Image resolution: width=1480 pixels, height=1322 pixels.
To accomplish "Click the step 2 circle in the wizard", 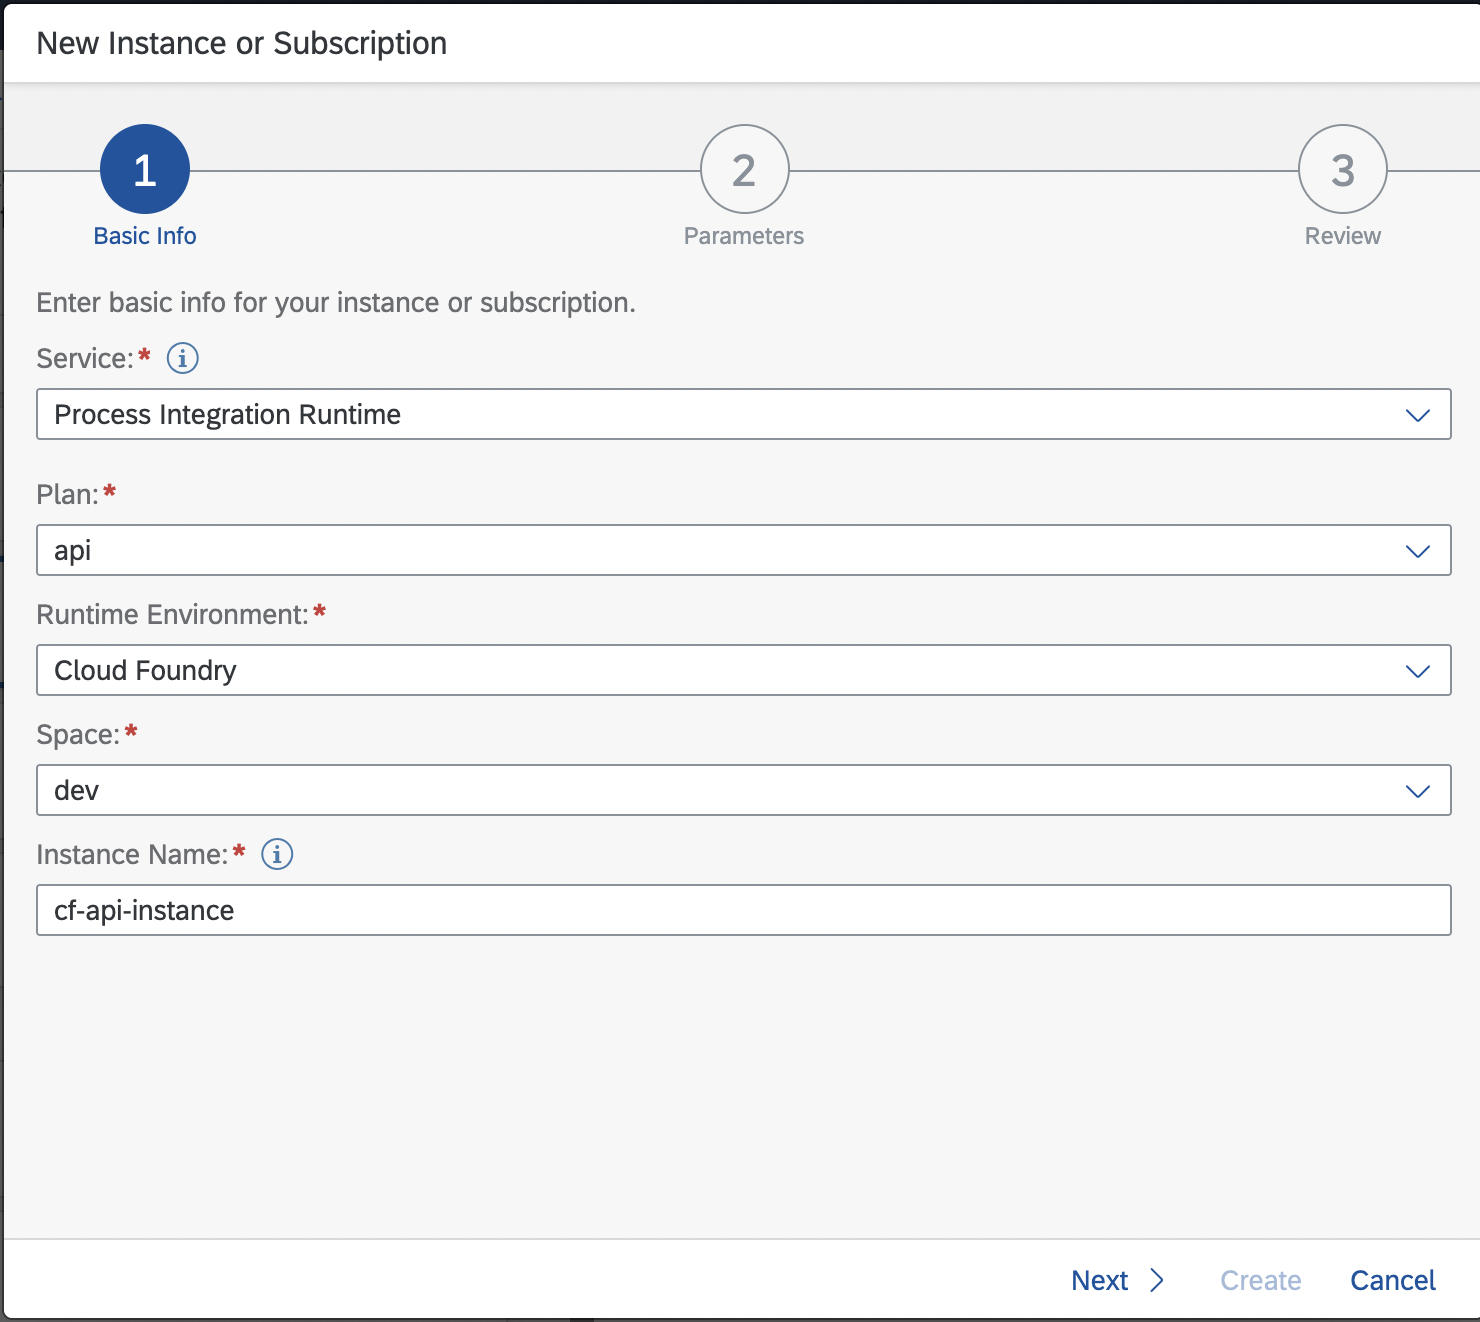I will click(x=744, y=169).
